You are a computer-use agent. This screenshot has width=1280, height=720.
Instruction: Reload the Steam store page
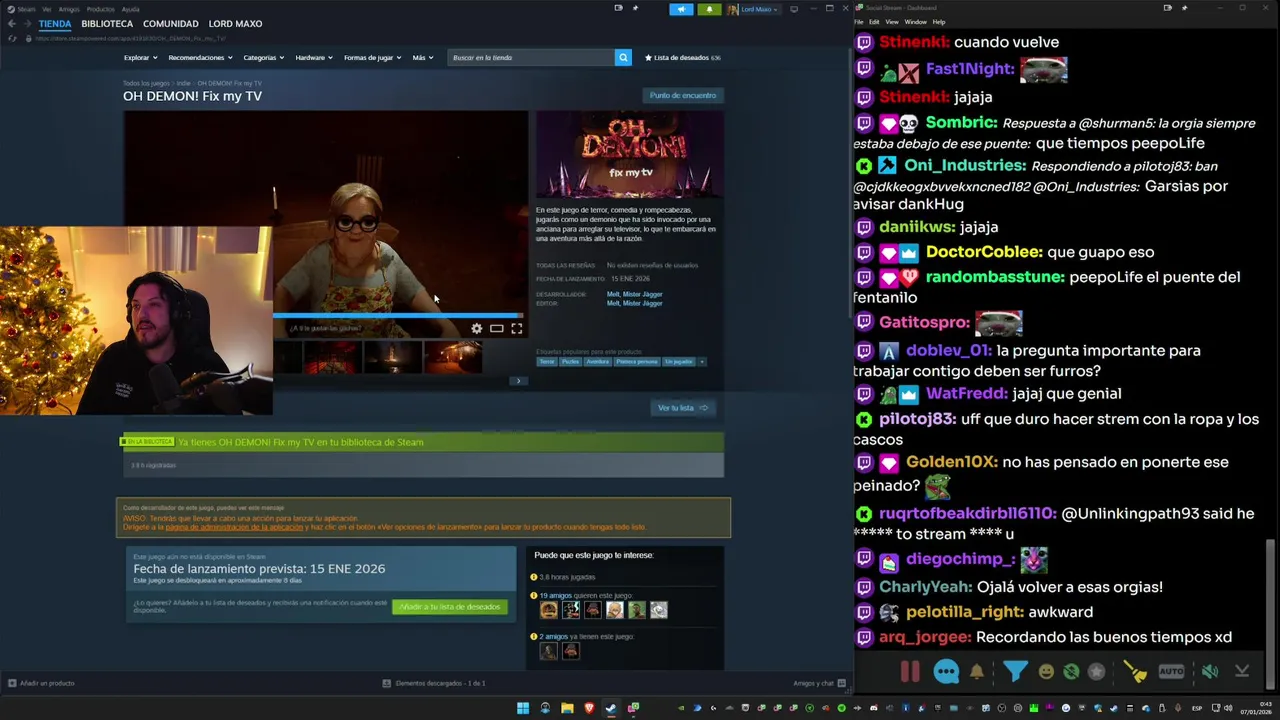pyautogui.click(x=12, y=38)
